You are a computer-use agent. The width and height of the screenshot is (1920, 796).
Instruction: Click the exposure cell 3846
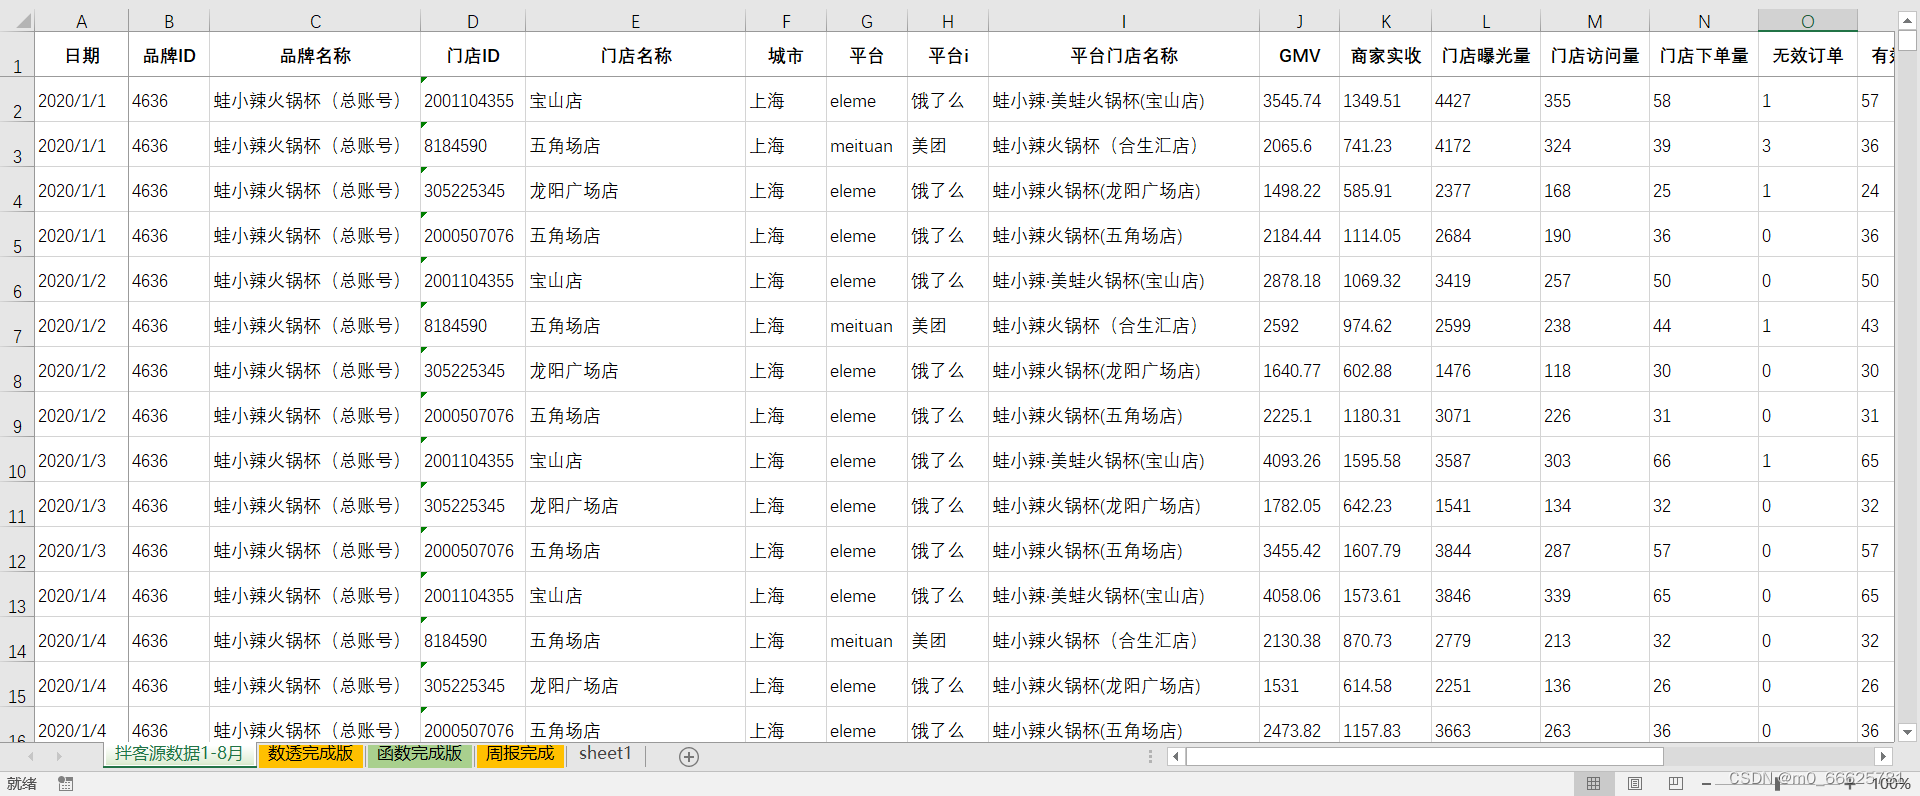tap(1486, 596)
